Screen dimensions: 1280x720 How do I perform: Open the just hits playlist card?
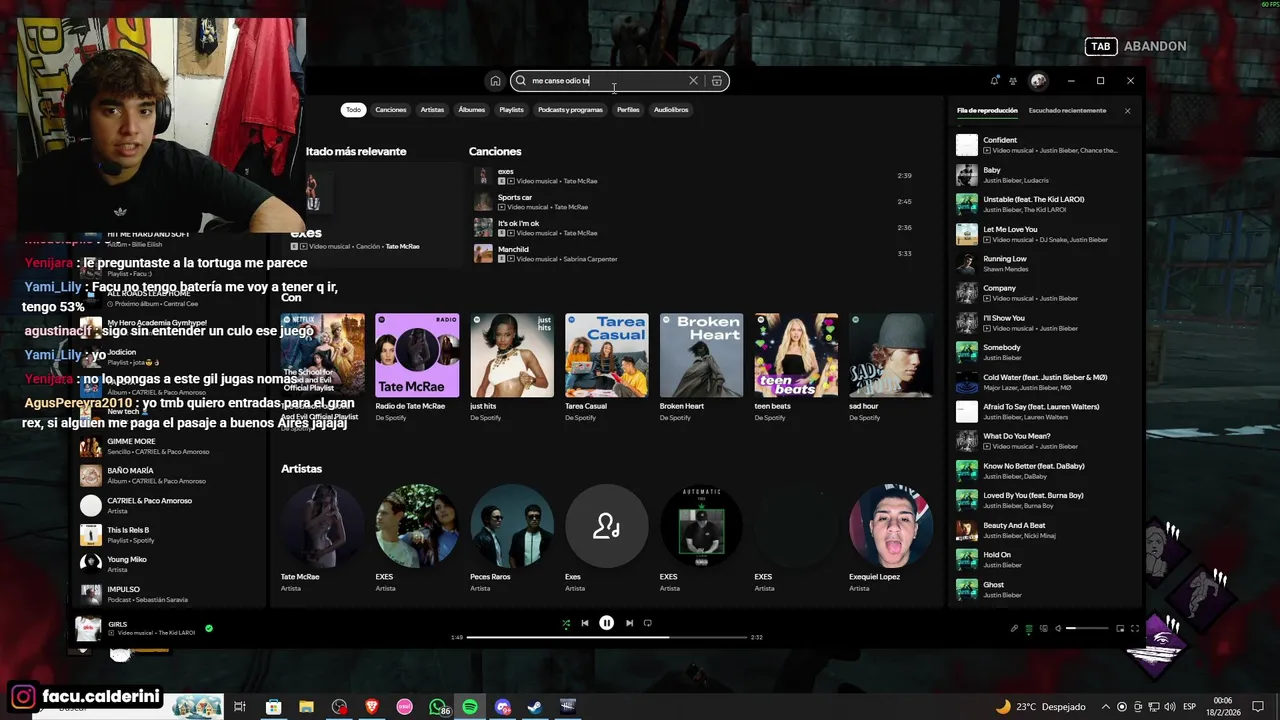(512, 367)
